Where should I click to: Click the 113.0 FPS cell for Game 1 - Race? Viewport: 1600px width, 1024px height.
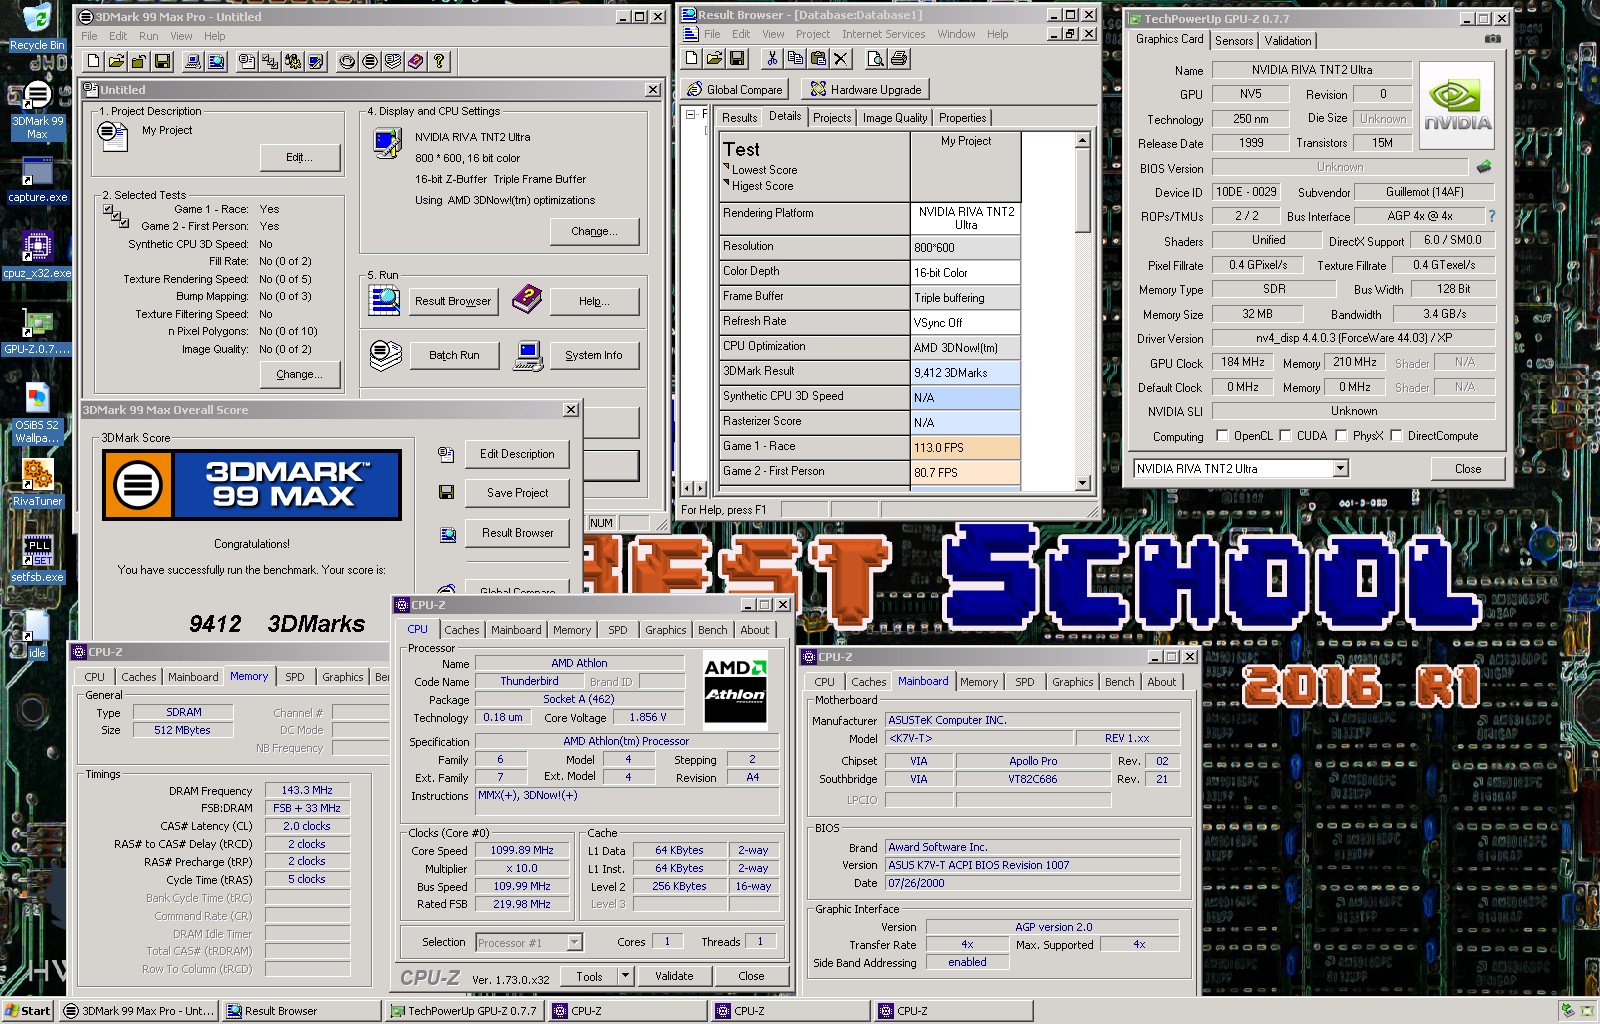coord(965,448)
